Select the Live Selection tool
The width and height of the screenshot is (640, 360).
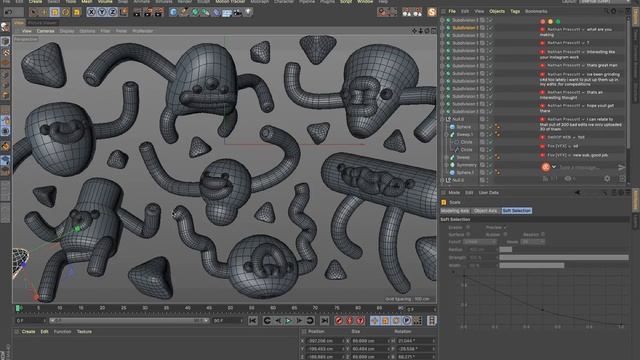[x=34, y=12]
